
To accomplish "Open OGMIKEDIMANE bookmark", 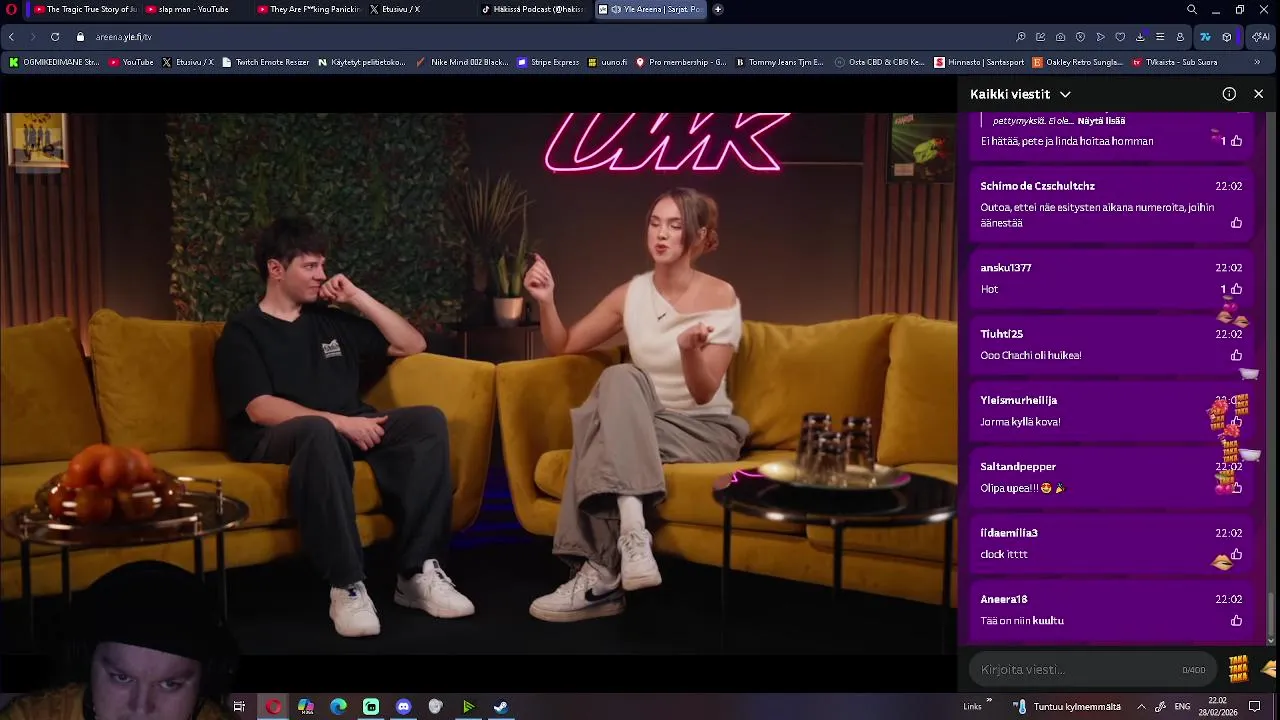I will click(54, 62).
